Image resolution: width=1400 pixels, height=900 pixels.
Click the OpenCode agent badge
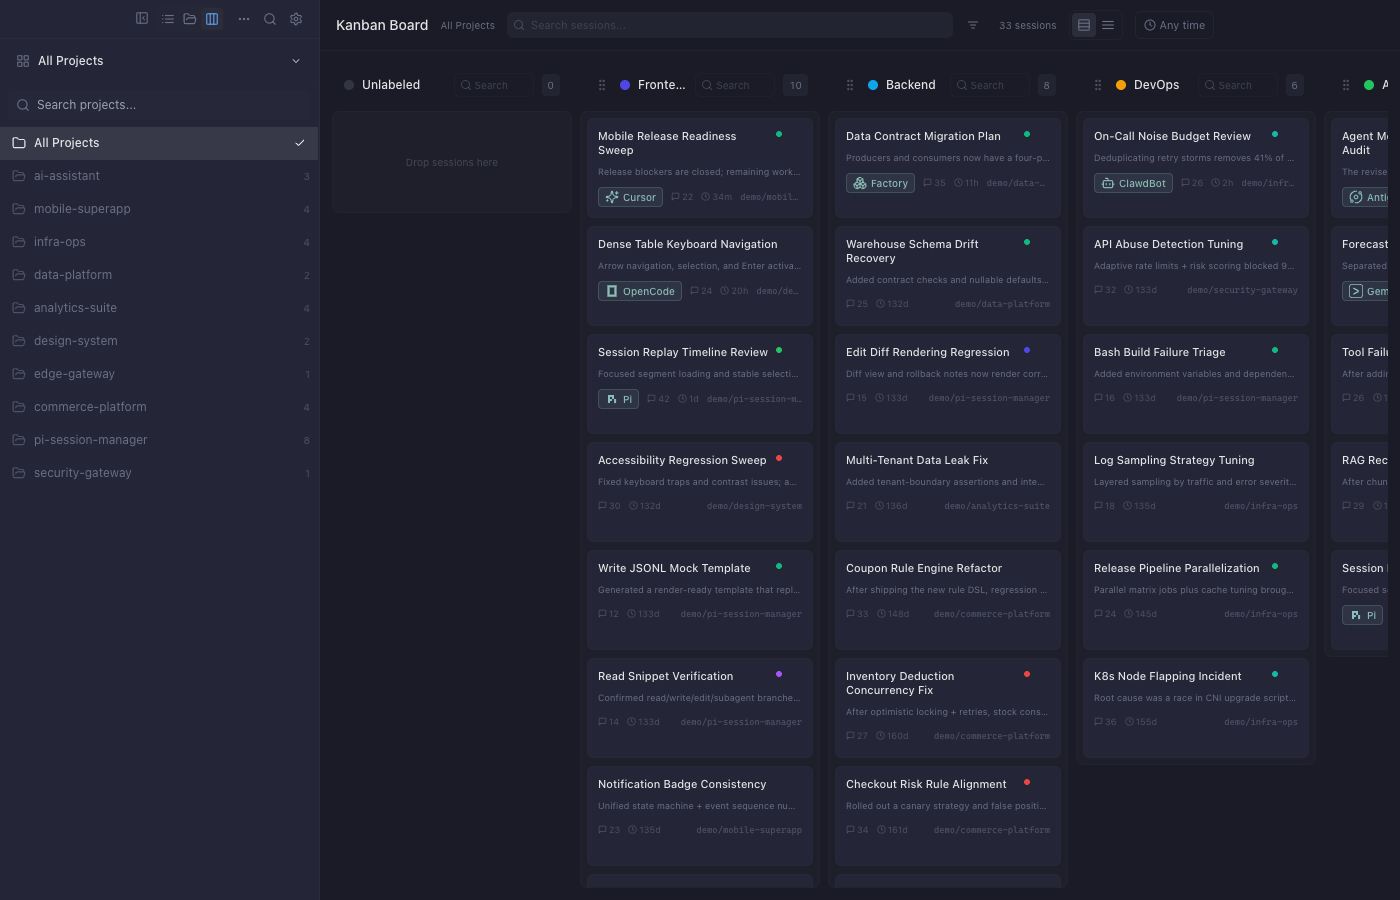640,291
